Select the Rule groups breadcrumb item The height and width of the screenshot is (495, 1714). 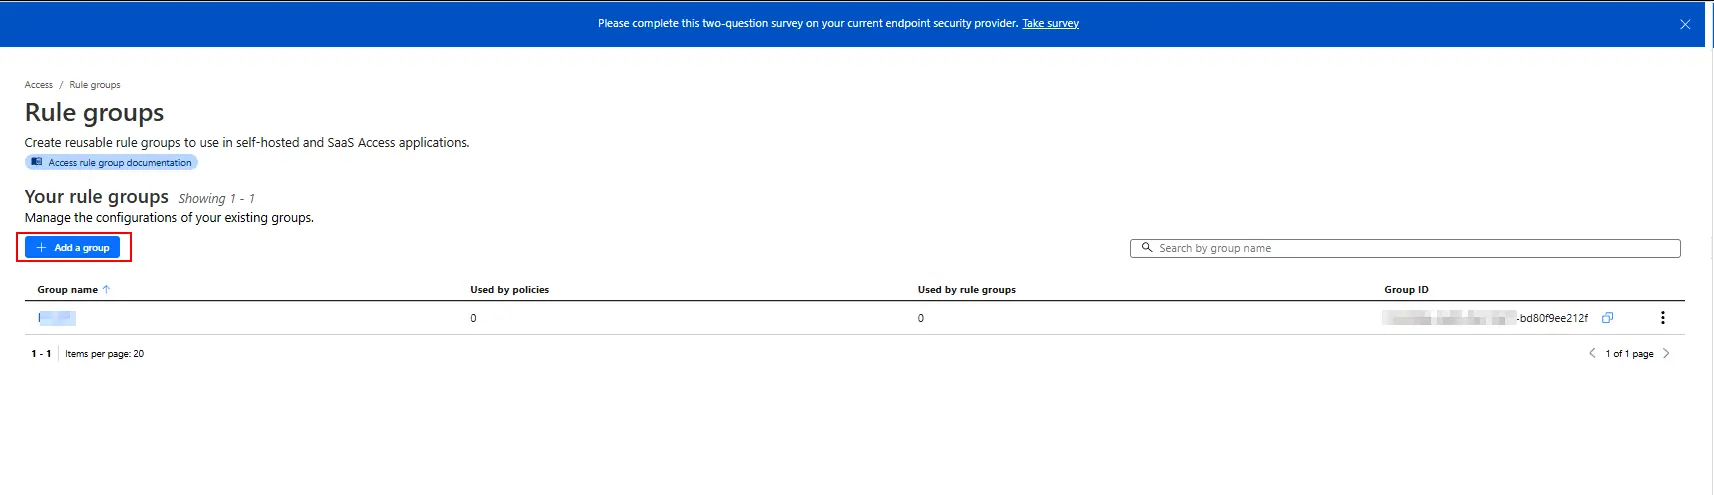[x=95, y=85]
